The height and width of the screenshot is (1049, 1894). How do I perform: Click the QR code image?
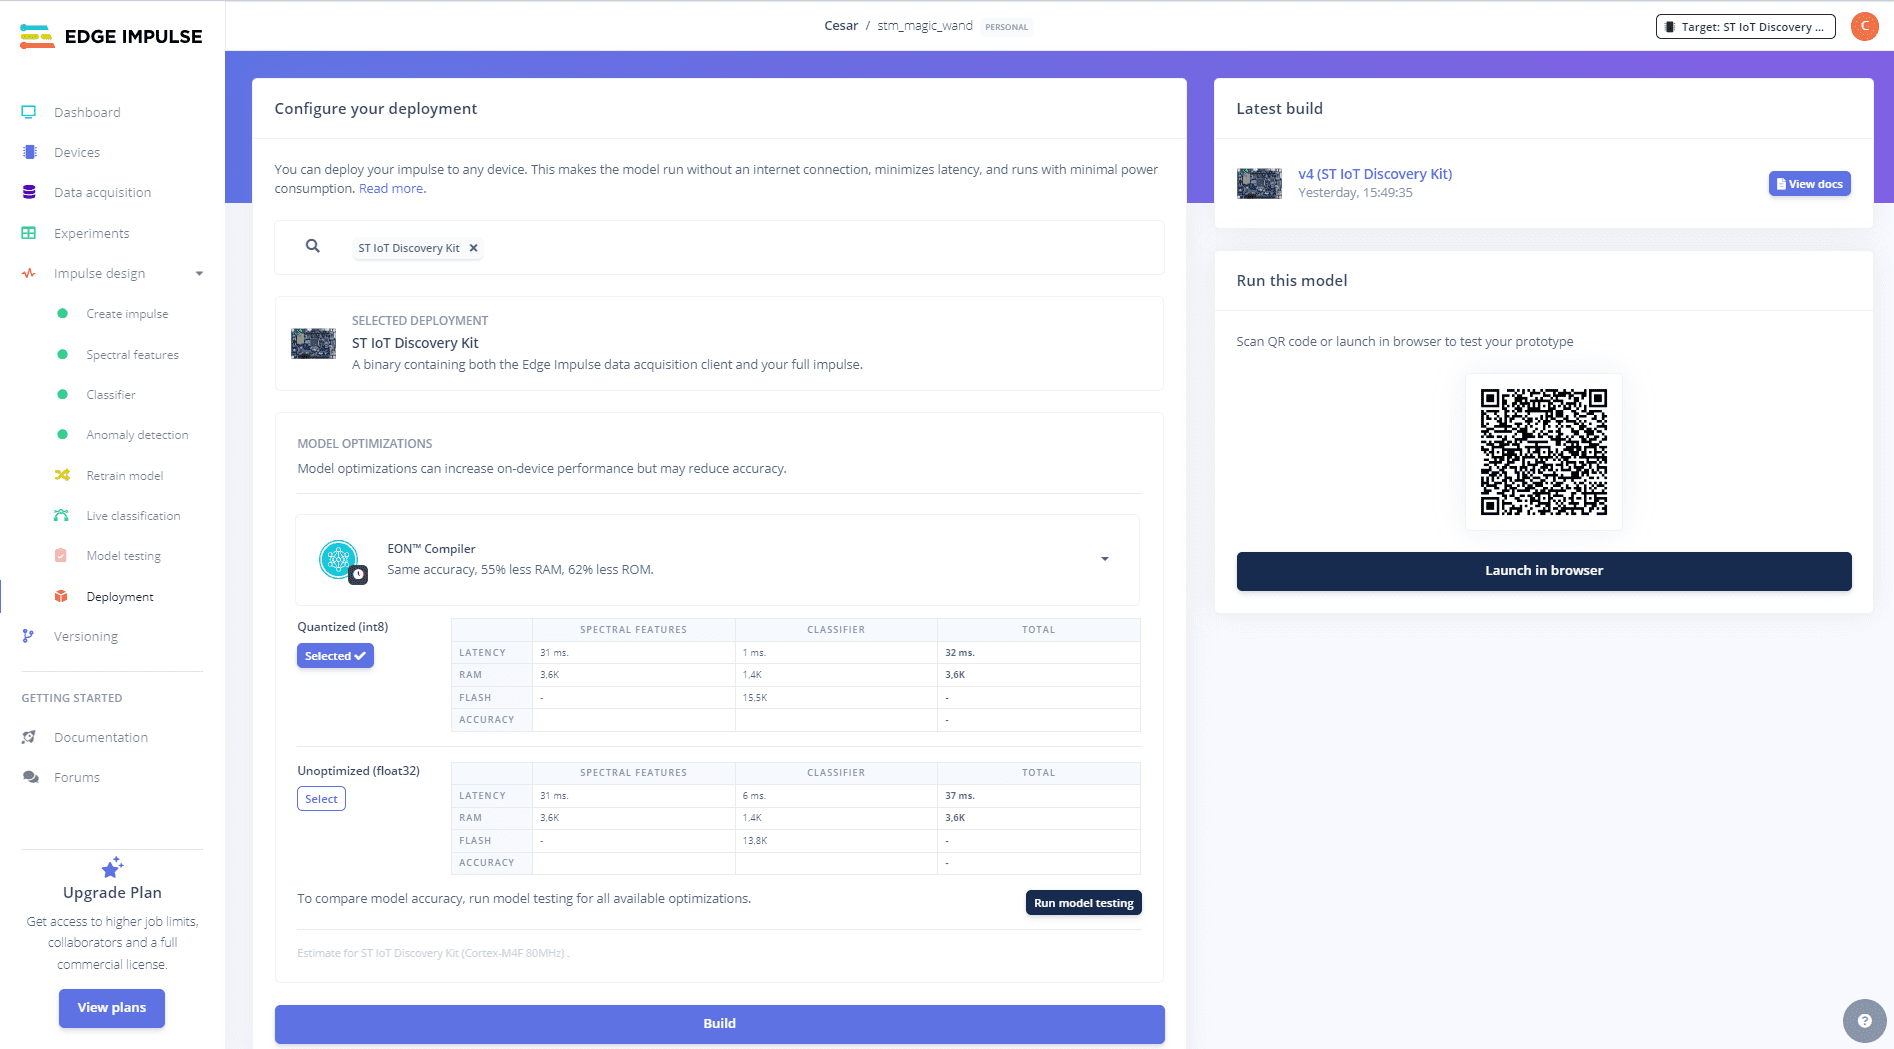click(x=1543, y=451)
